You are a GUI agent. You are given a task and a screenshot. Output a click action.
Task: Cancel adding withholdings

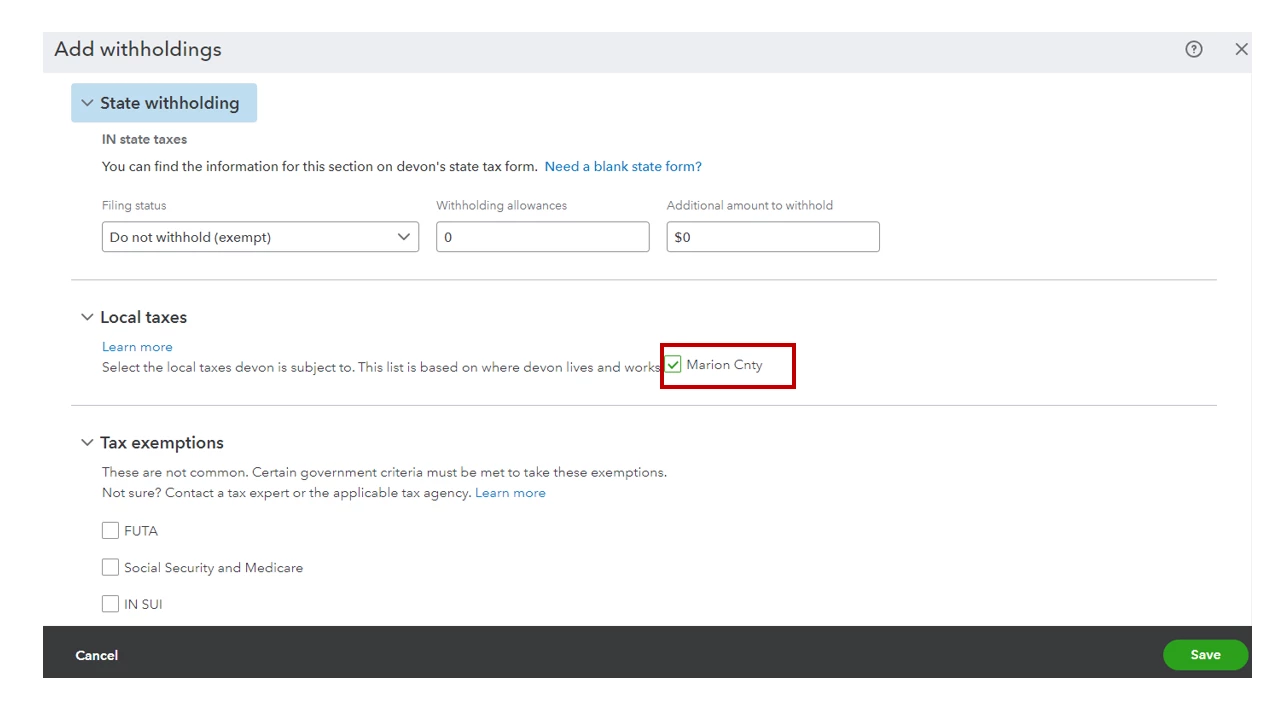(x=97, y=655)
